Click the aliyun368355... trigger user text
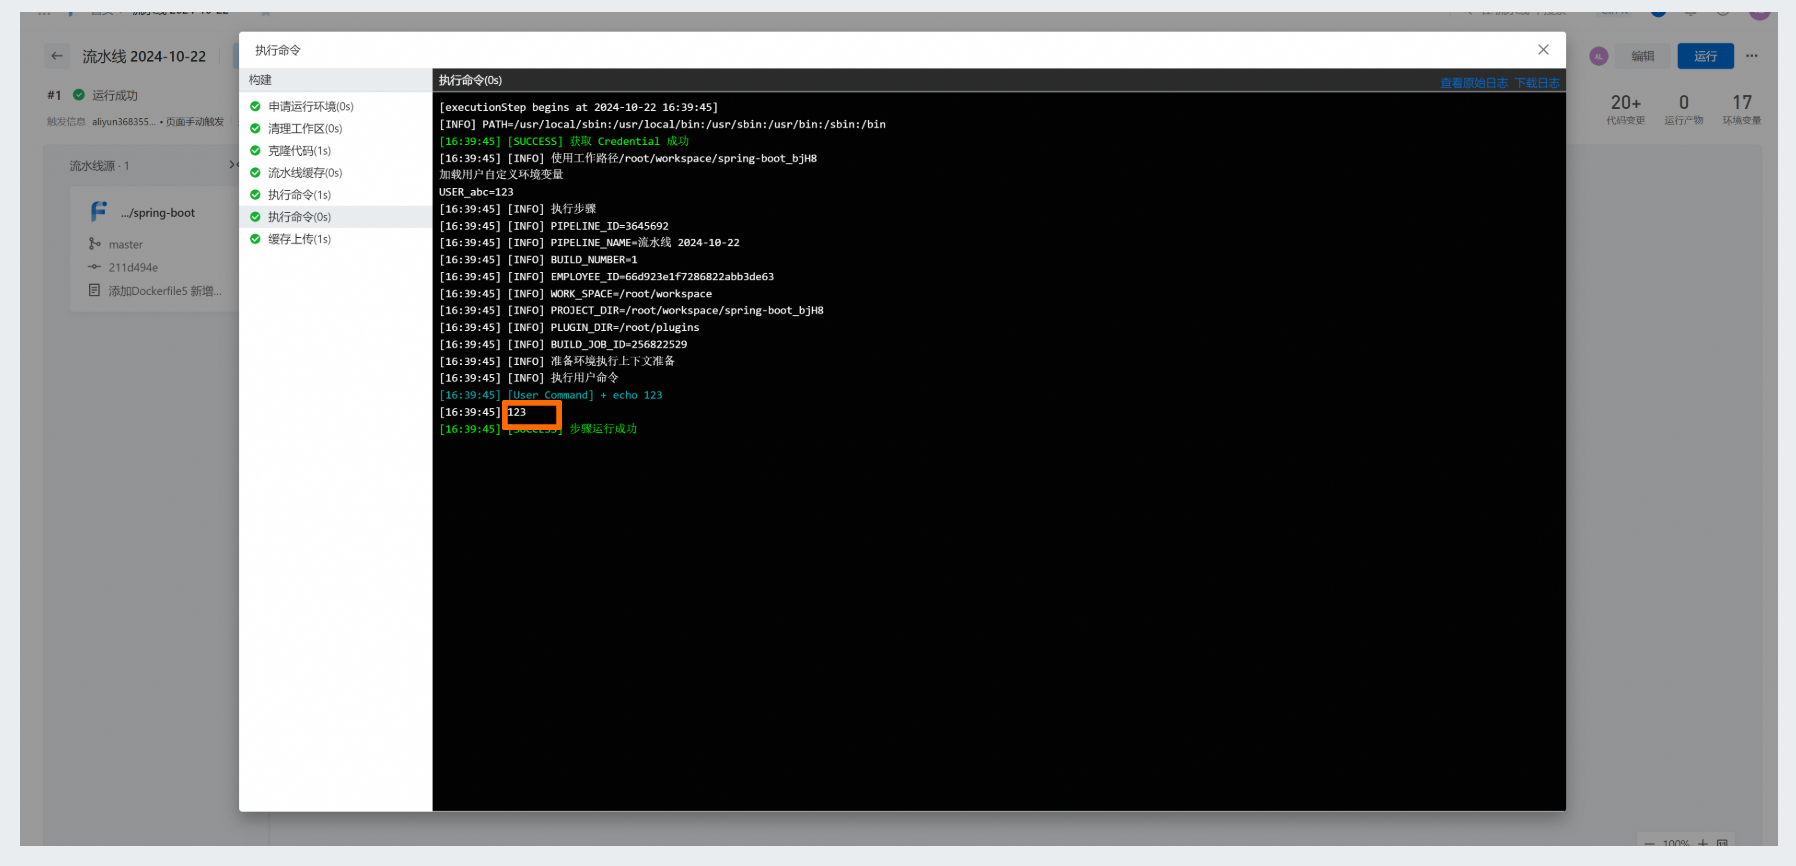This screenshot has height=866, width=1796. pyautogui.click(x=124, y=122)
